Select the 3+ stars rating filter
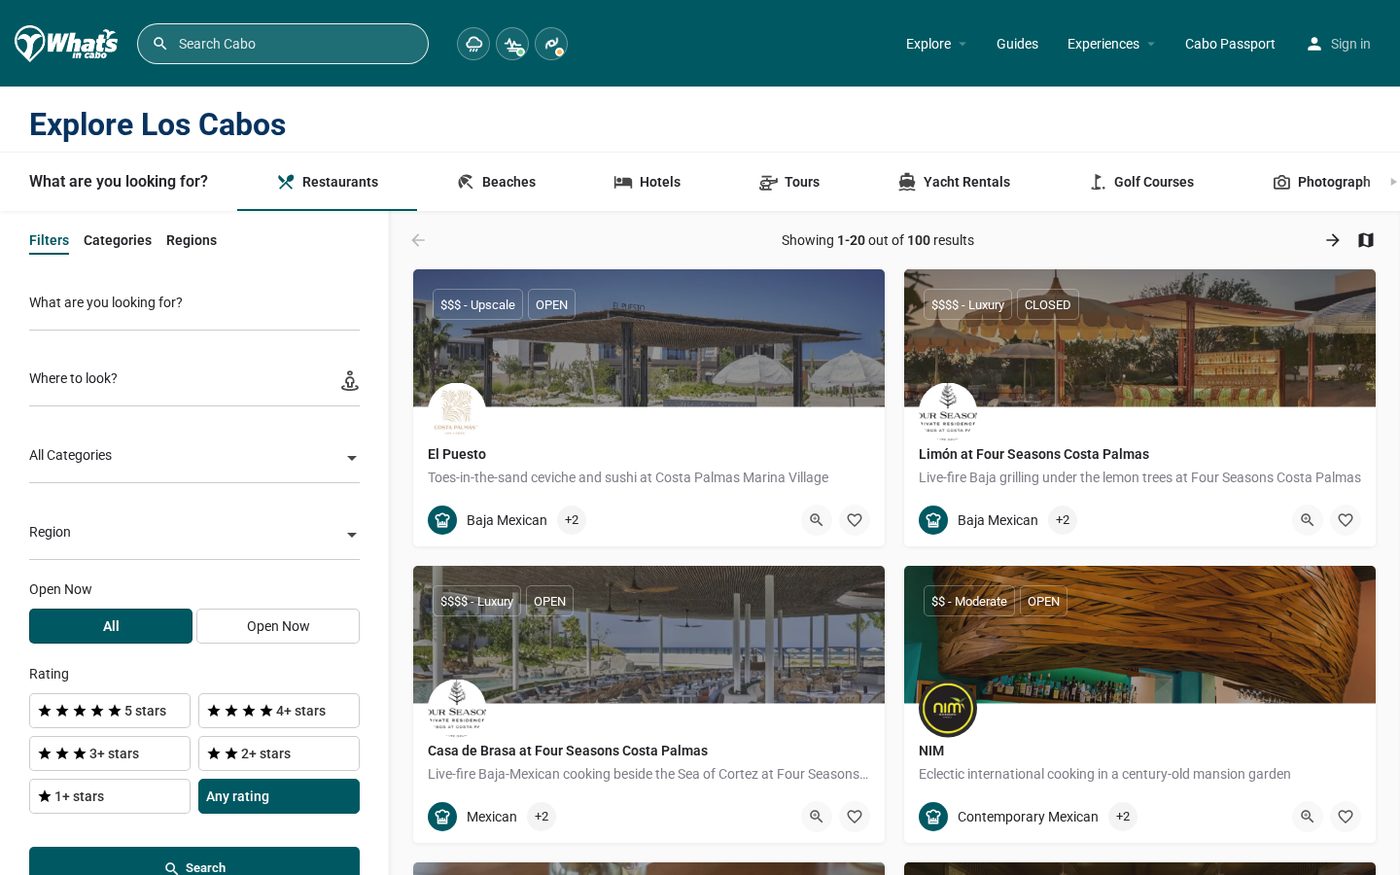This screenshot has height=875, width=1400. pos(110,754)
